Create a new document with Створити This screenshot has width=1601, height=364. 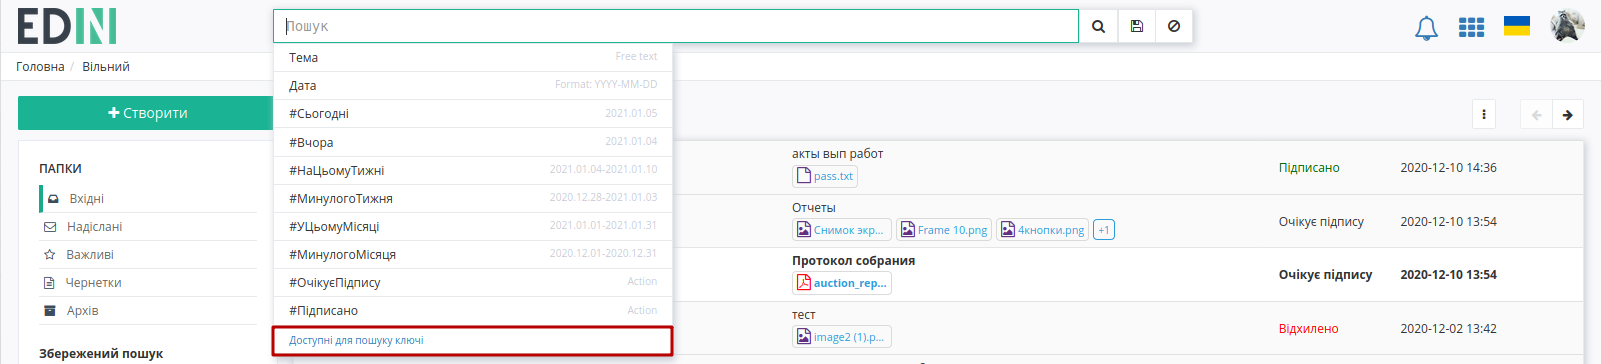click(x=146, y=113)
